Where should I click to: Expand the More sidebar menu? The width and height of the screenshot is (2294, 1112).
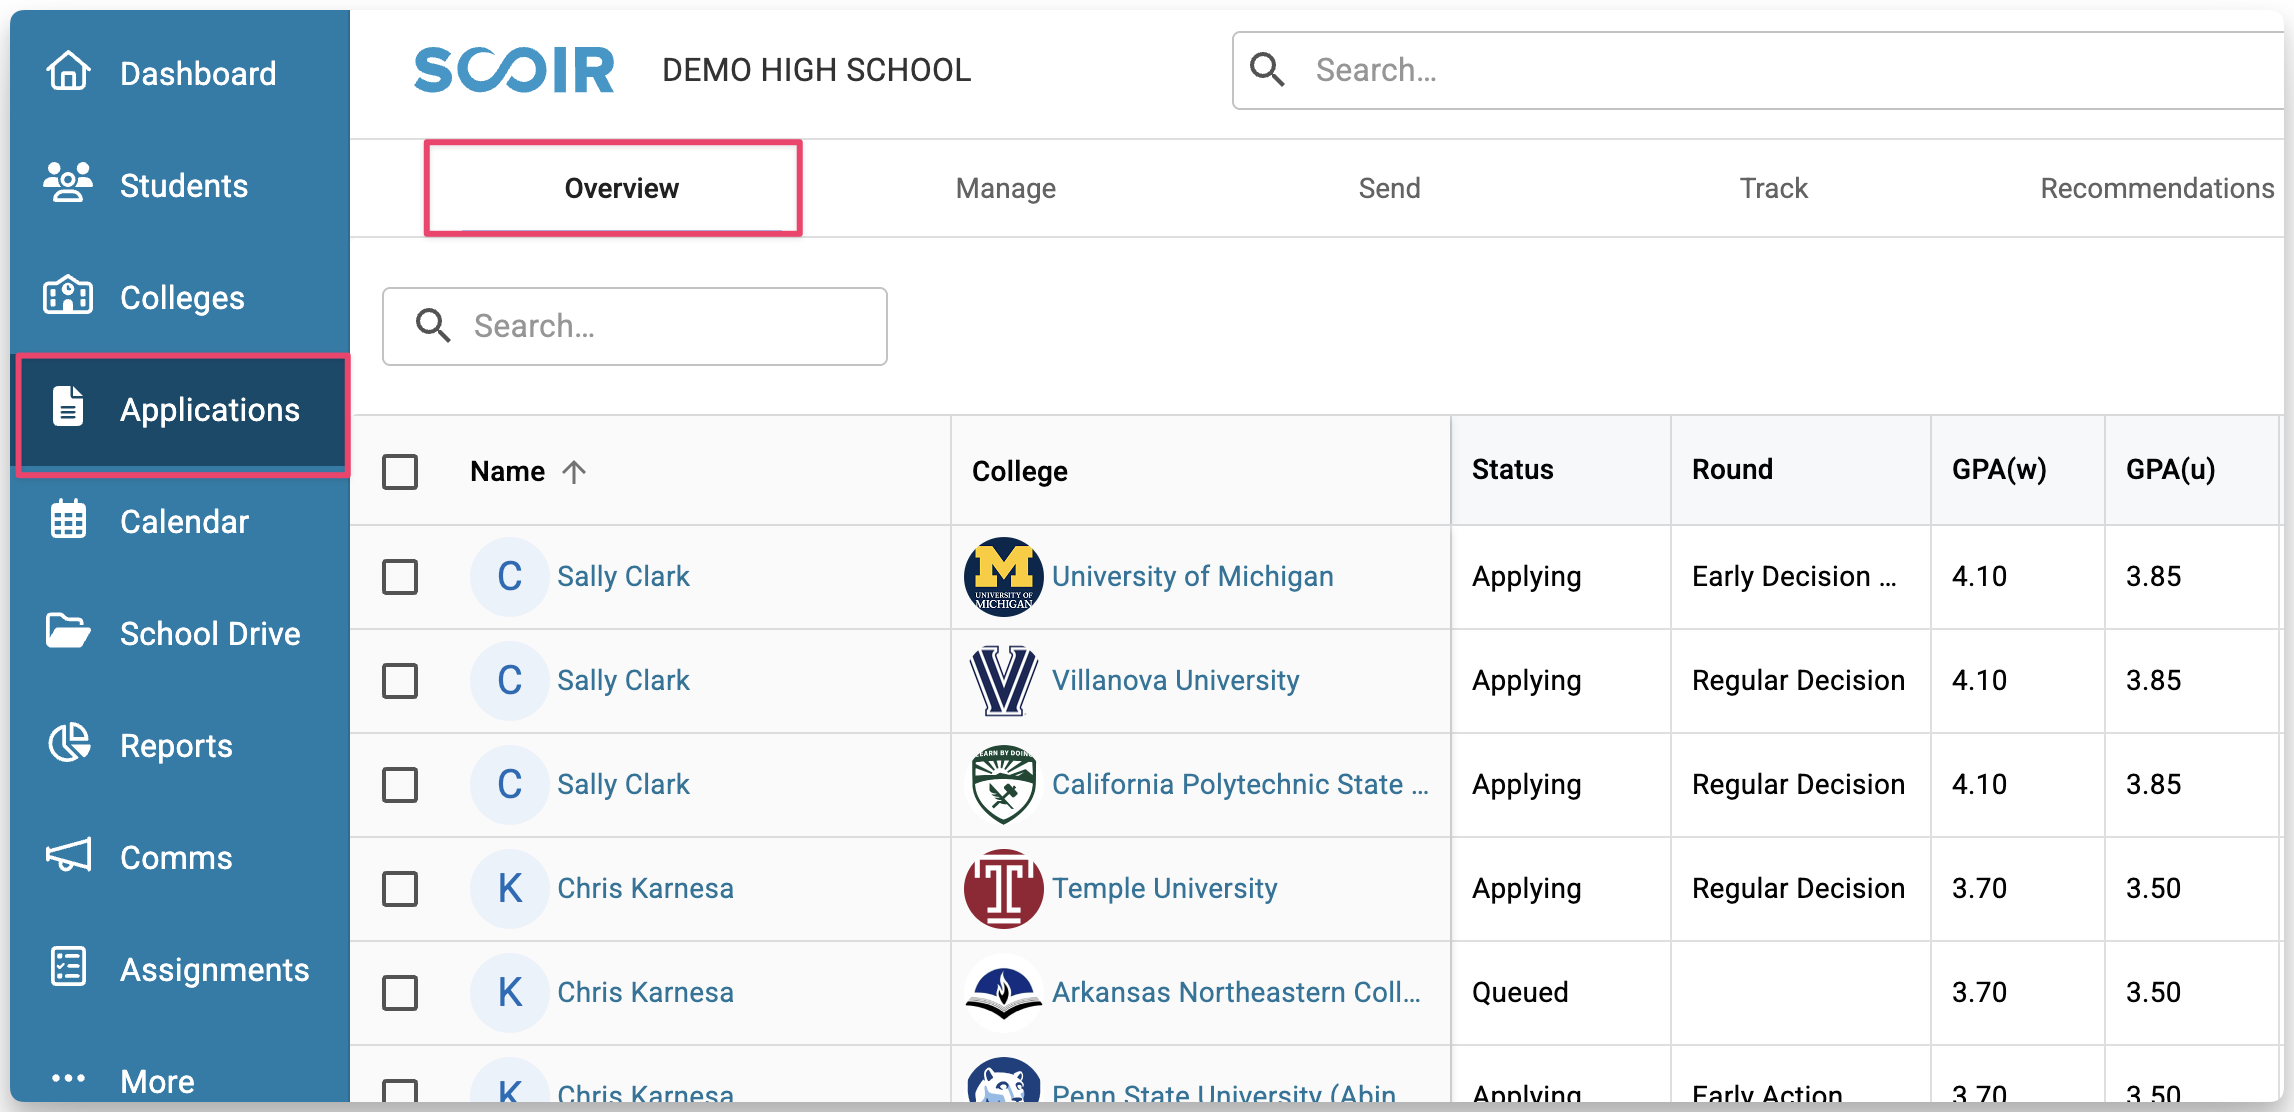pos(156,1080)
